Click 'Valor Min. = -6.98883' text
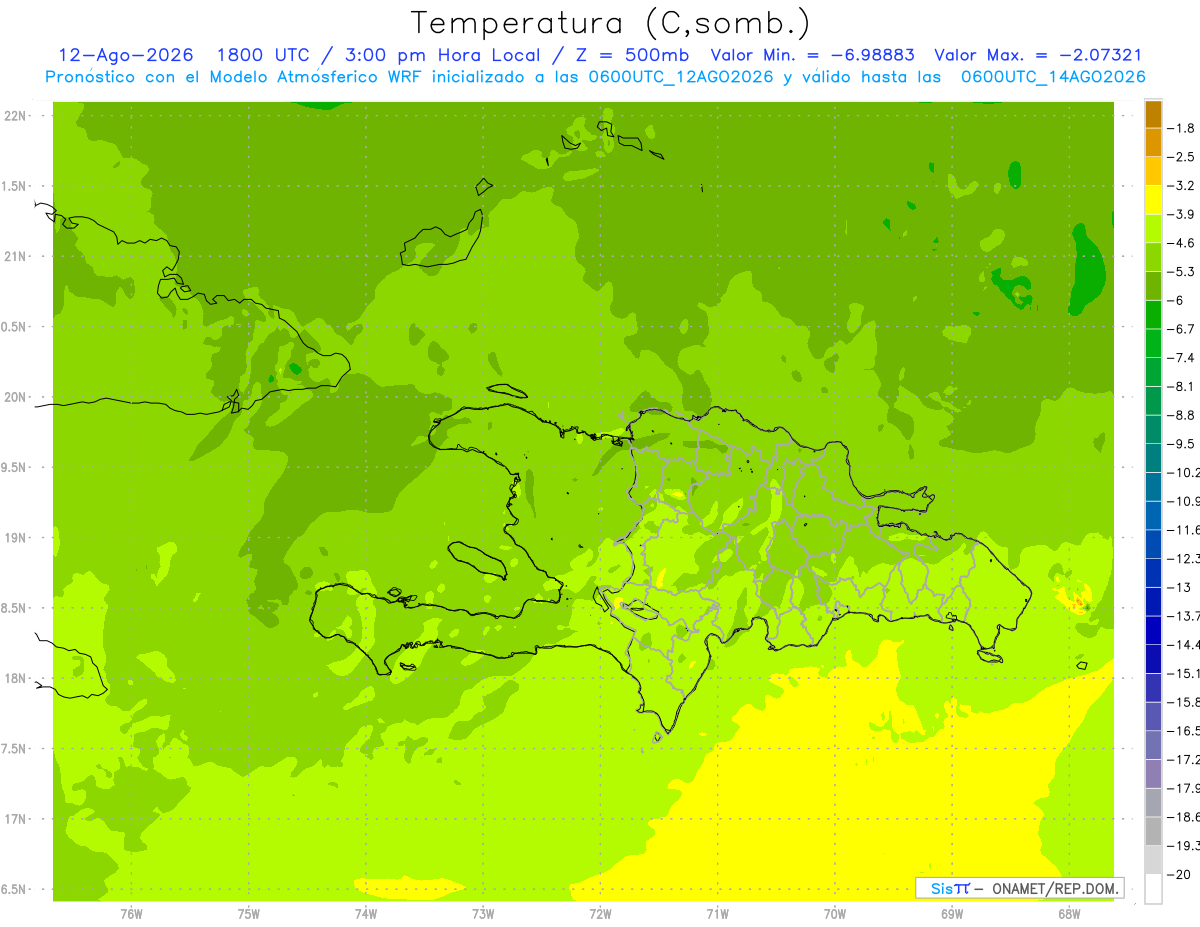This screenshot has width=1200, height=927. [814, 56]
